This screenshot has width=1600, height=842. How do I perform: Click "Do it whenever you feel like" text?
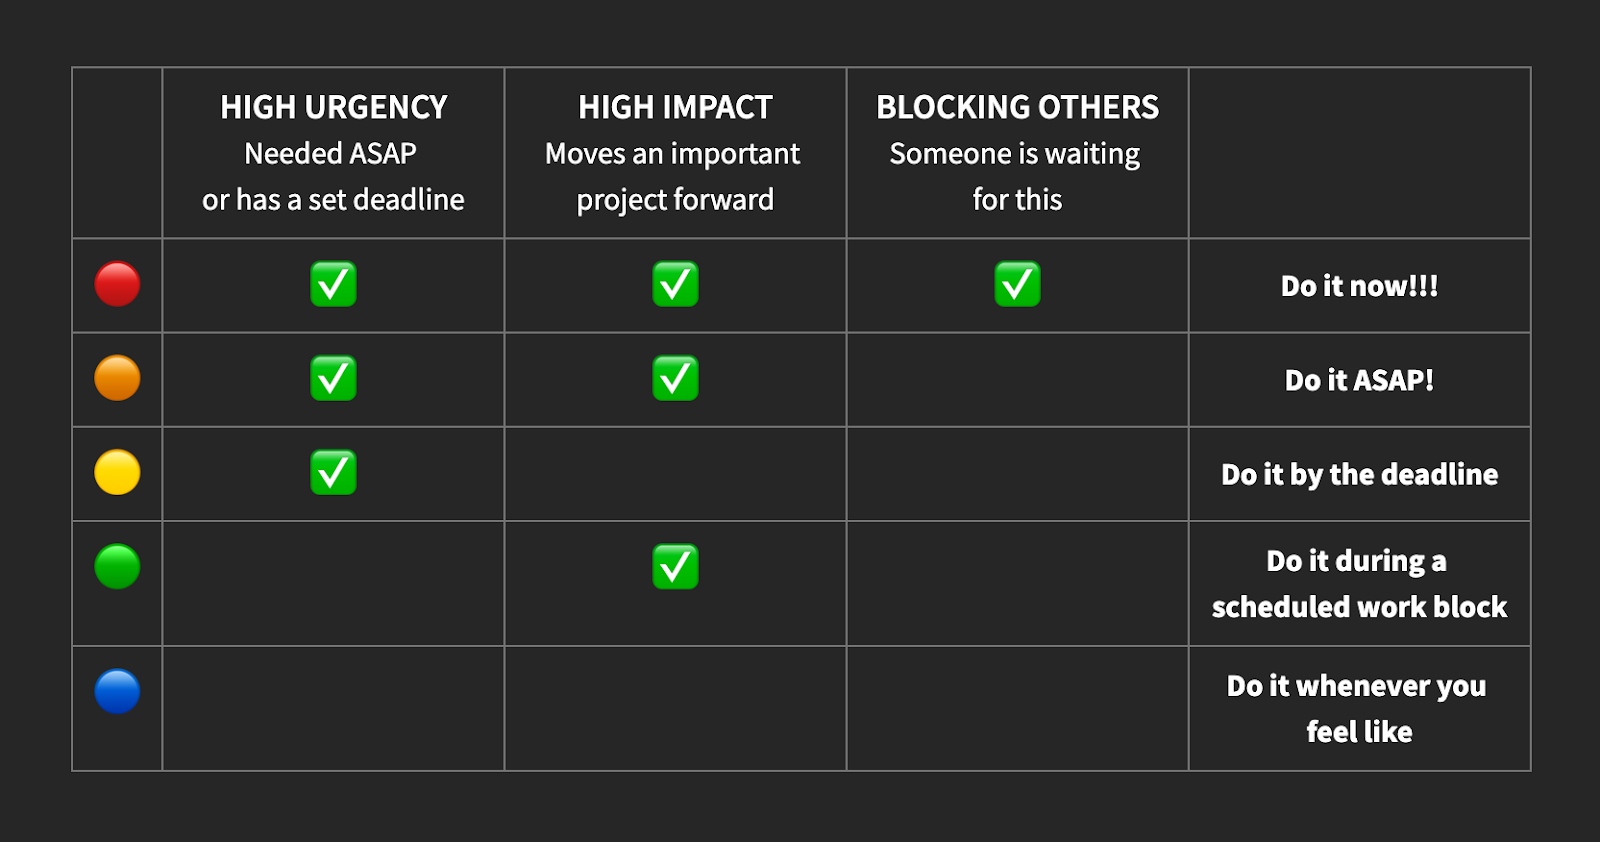pos(1359,708)
